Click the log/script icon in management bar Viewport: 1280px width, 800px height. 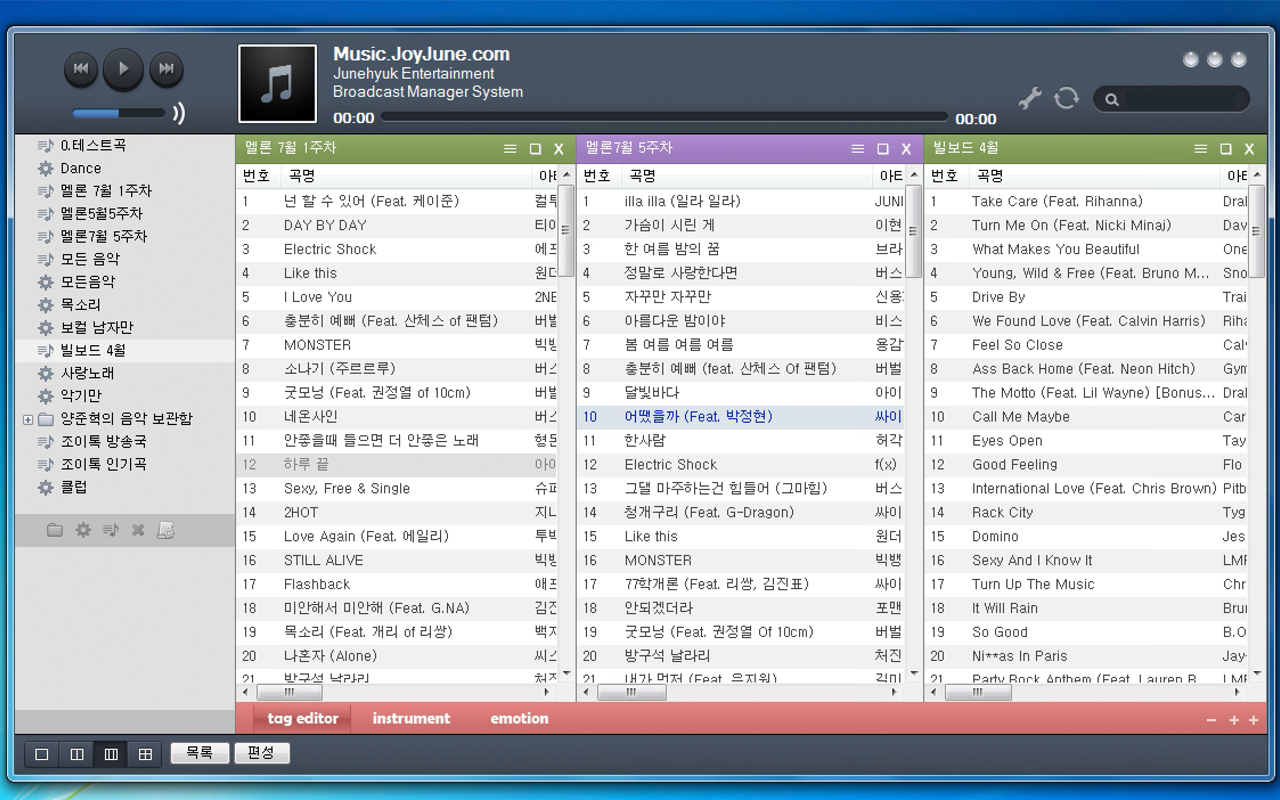coord(166,530)
